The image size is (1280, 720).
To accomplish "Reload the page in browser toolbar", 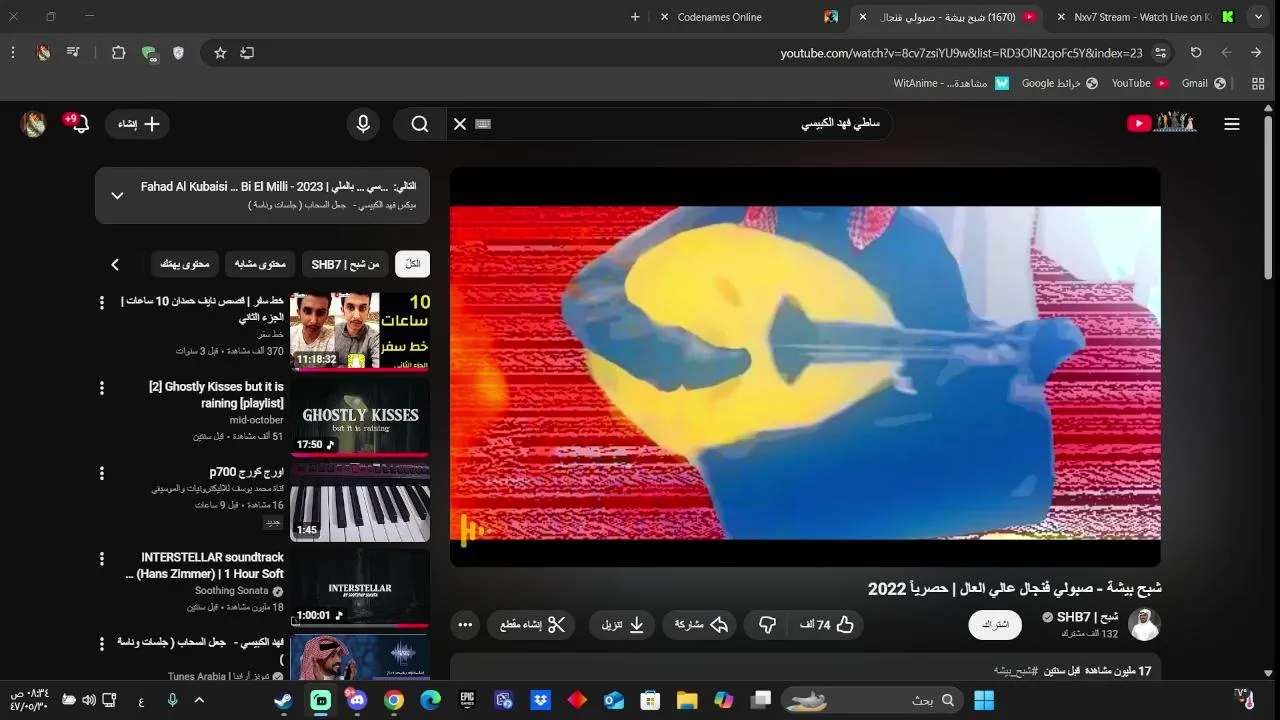I will (x=1196, y=53).
